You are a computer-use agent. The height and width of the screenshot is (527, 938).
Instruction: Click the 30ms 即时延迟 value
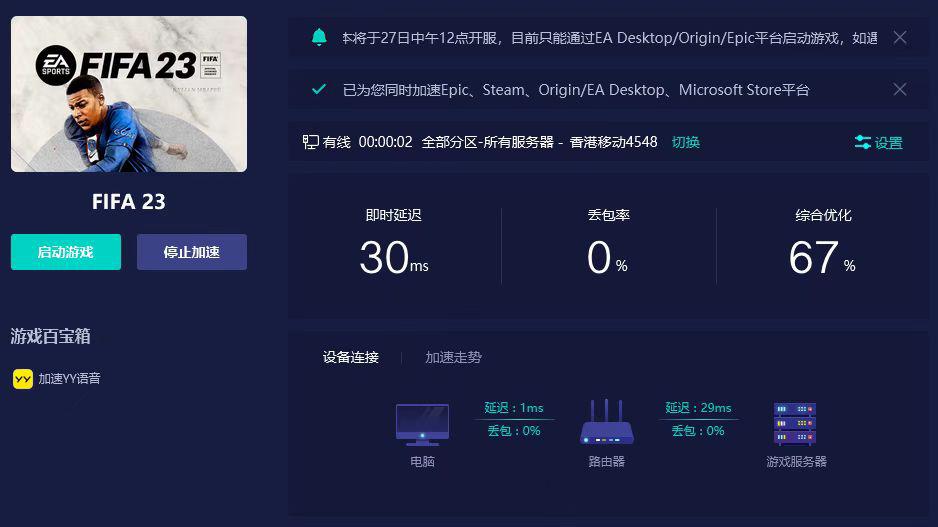pos(394,258)
